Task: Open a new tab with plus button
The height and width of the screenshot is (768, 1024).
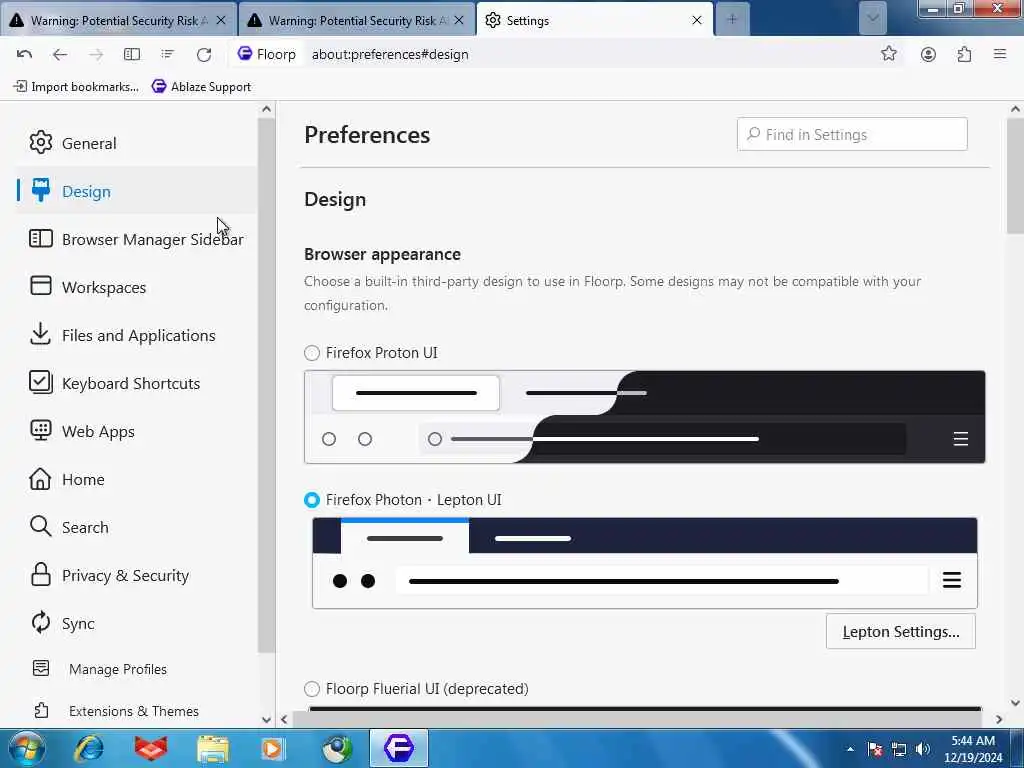Action: tap(732, 20)
